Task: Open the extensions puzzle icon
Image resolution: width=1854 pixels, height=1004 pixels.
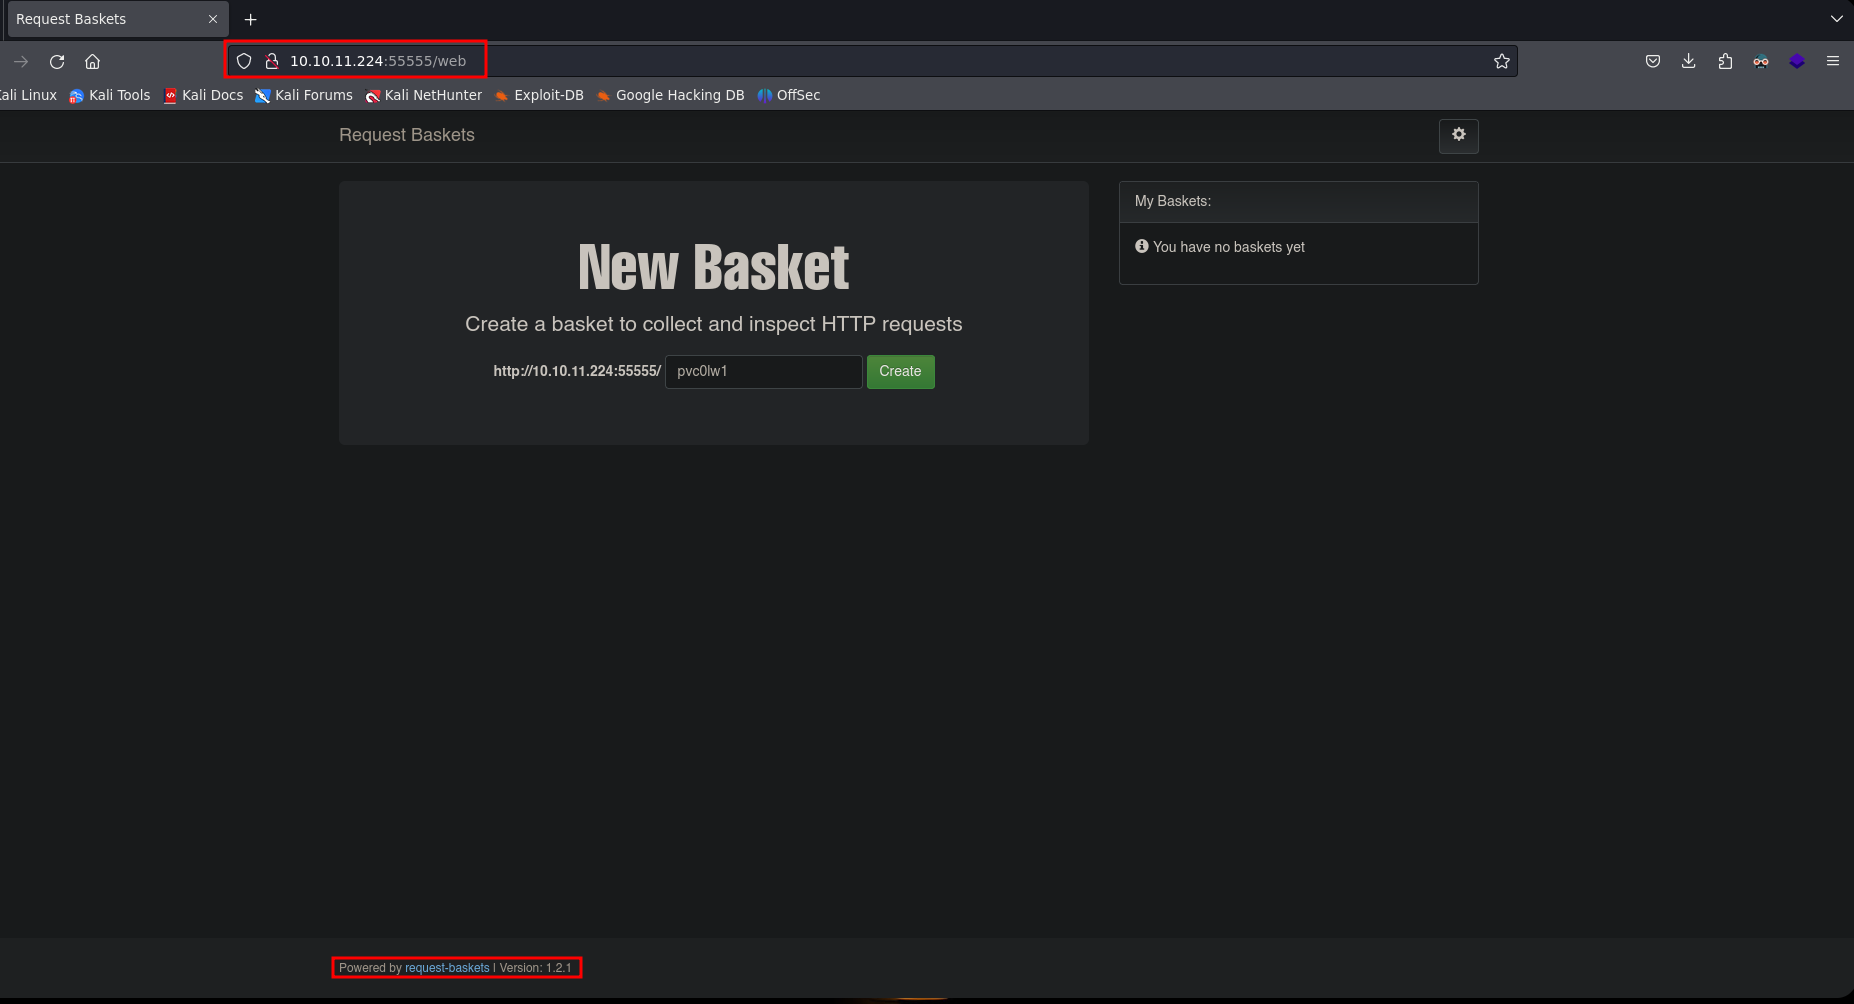Action: tap(1724, 62)
